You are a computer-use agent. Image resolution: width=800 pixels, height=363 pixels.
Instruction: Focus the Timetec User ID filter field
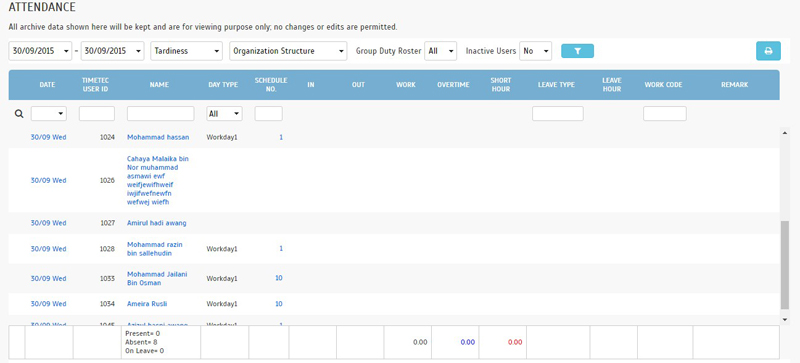click(97, 114)
